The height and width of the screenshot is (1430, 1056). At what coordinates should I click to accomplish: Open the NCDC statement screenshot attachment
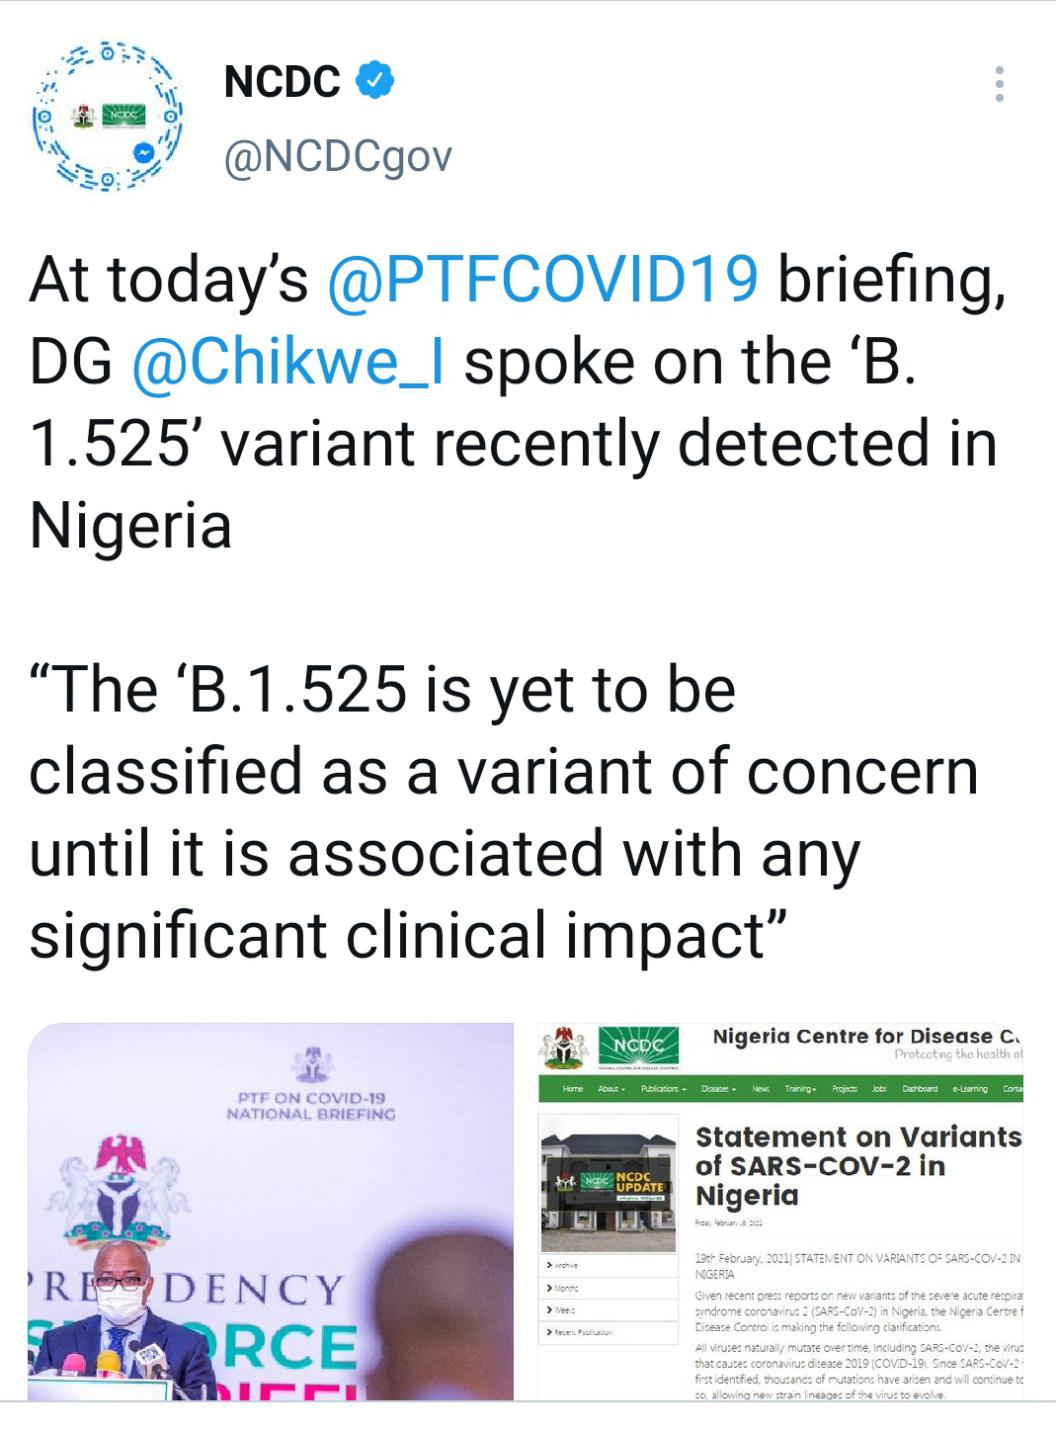(780, 1211)
